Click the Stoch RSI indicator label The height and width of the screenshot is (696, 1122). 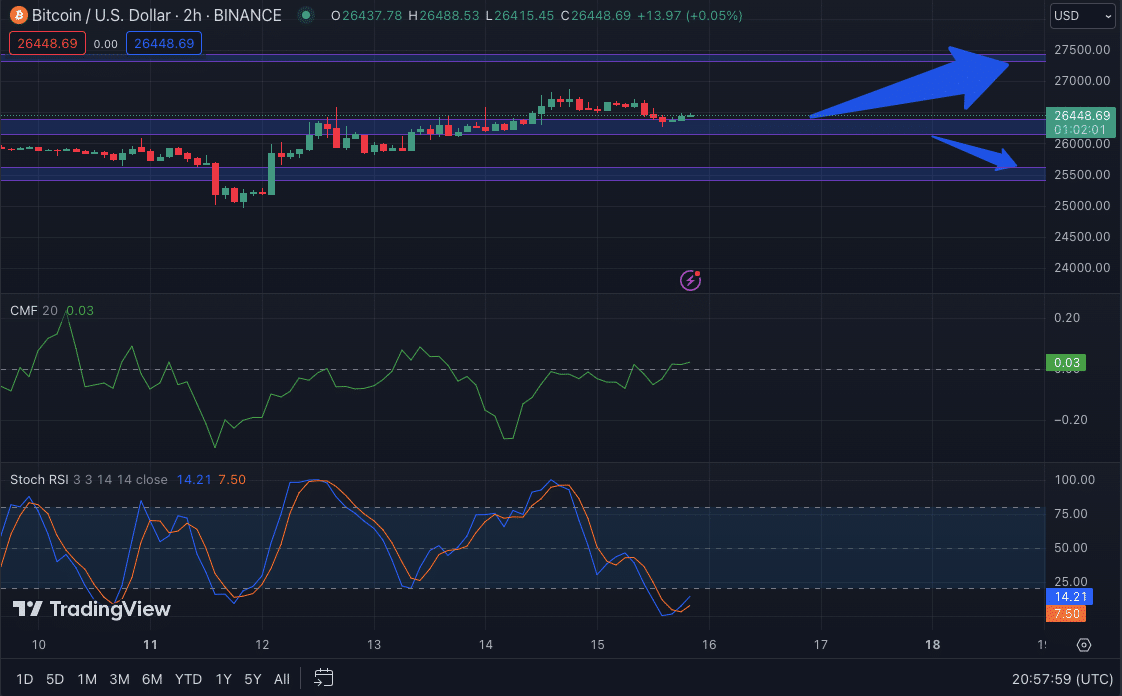[x=39, y=479]
